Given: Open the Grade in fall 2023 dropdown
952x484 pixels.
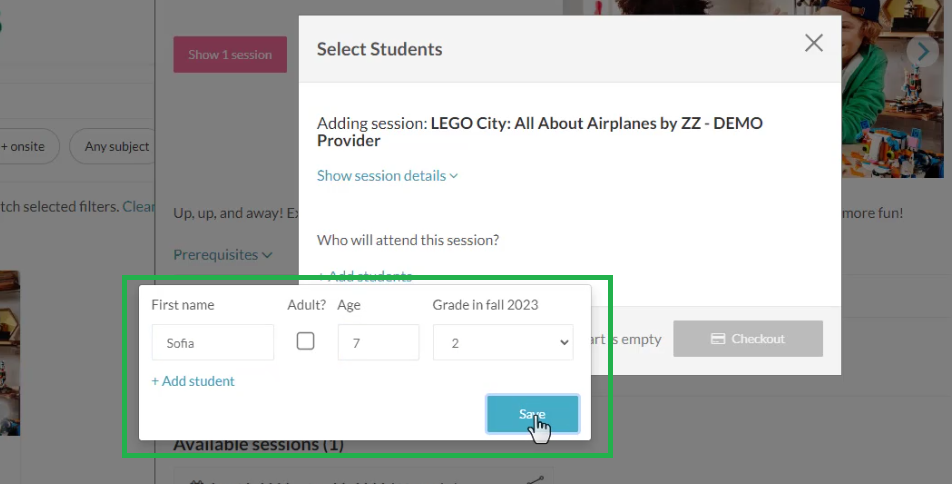Looking at the screenshot, I should tap(503, 342).
